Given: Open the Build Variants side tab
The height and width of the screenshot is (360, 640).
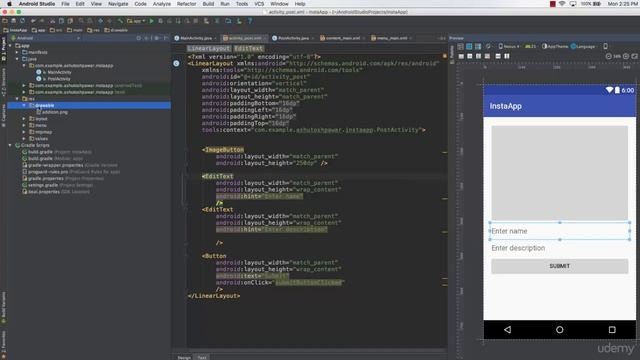Looking at the screenshot, I should point(4,307).
